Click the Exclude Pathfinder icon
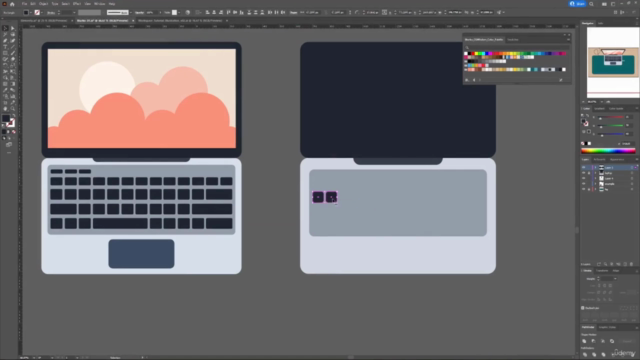Image resolution: width=640 pixels, height=360 pixels. coord(612,341)
